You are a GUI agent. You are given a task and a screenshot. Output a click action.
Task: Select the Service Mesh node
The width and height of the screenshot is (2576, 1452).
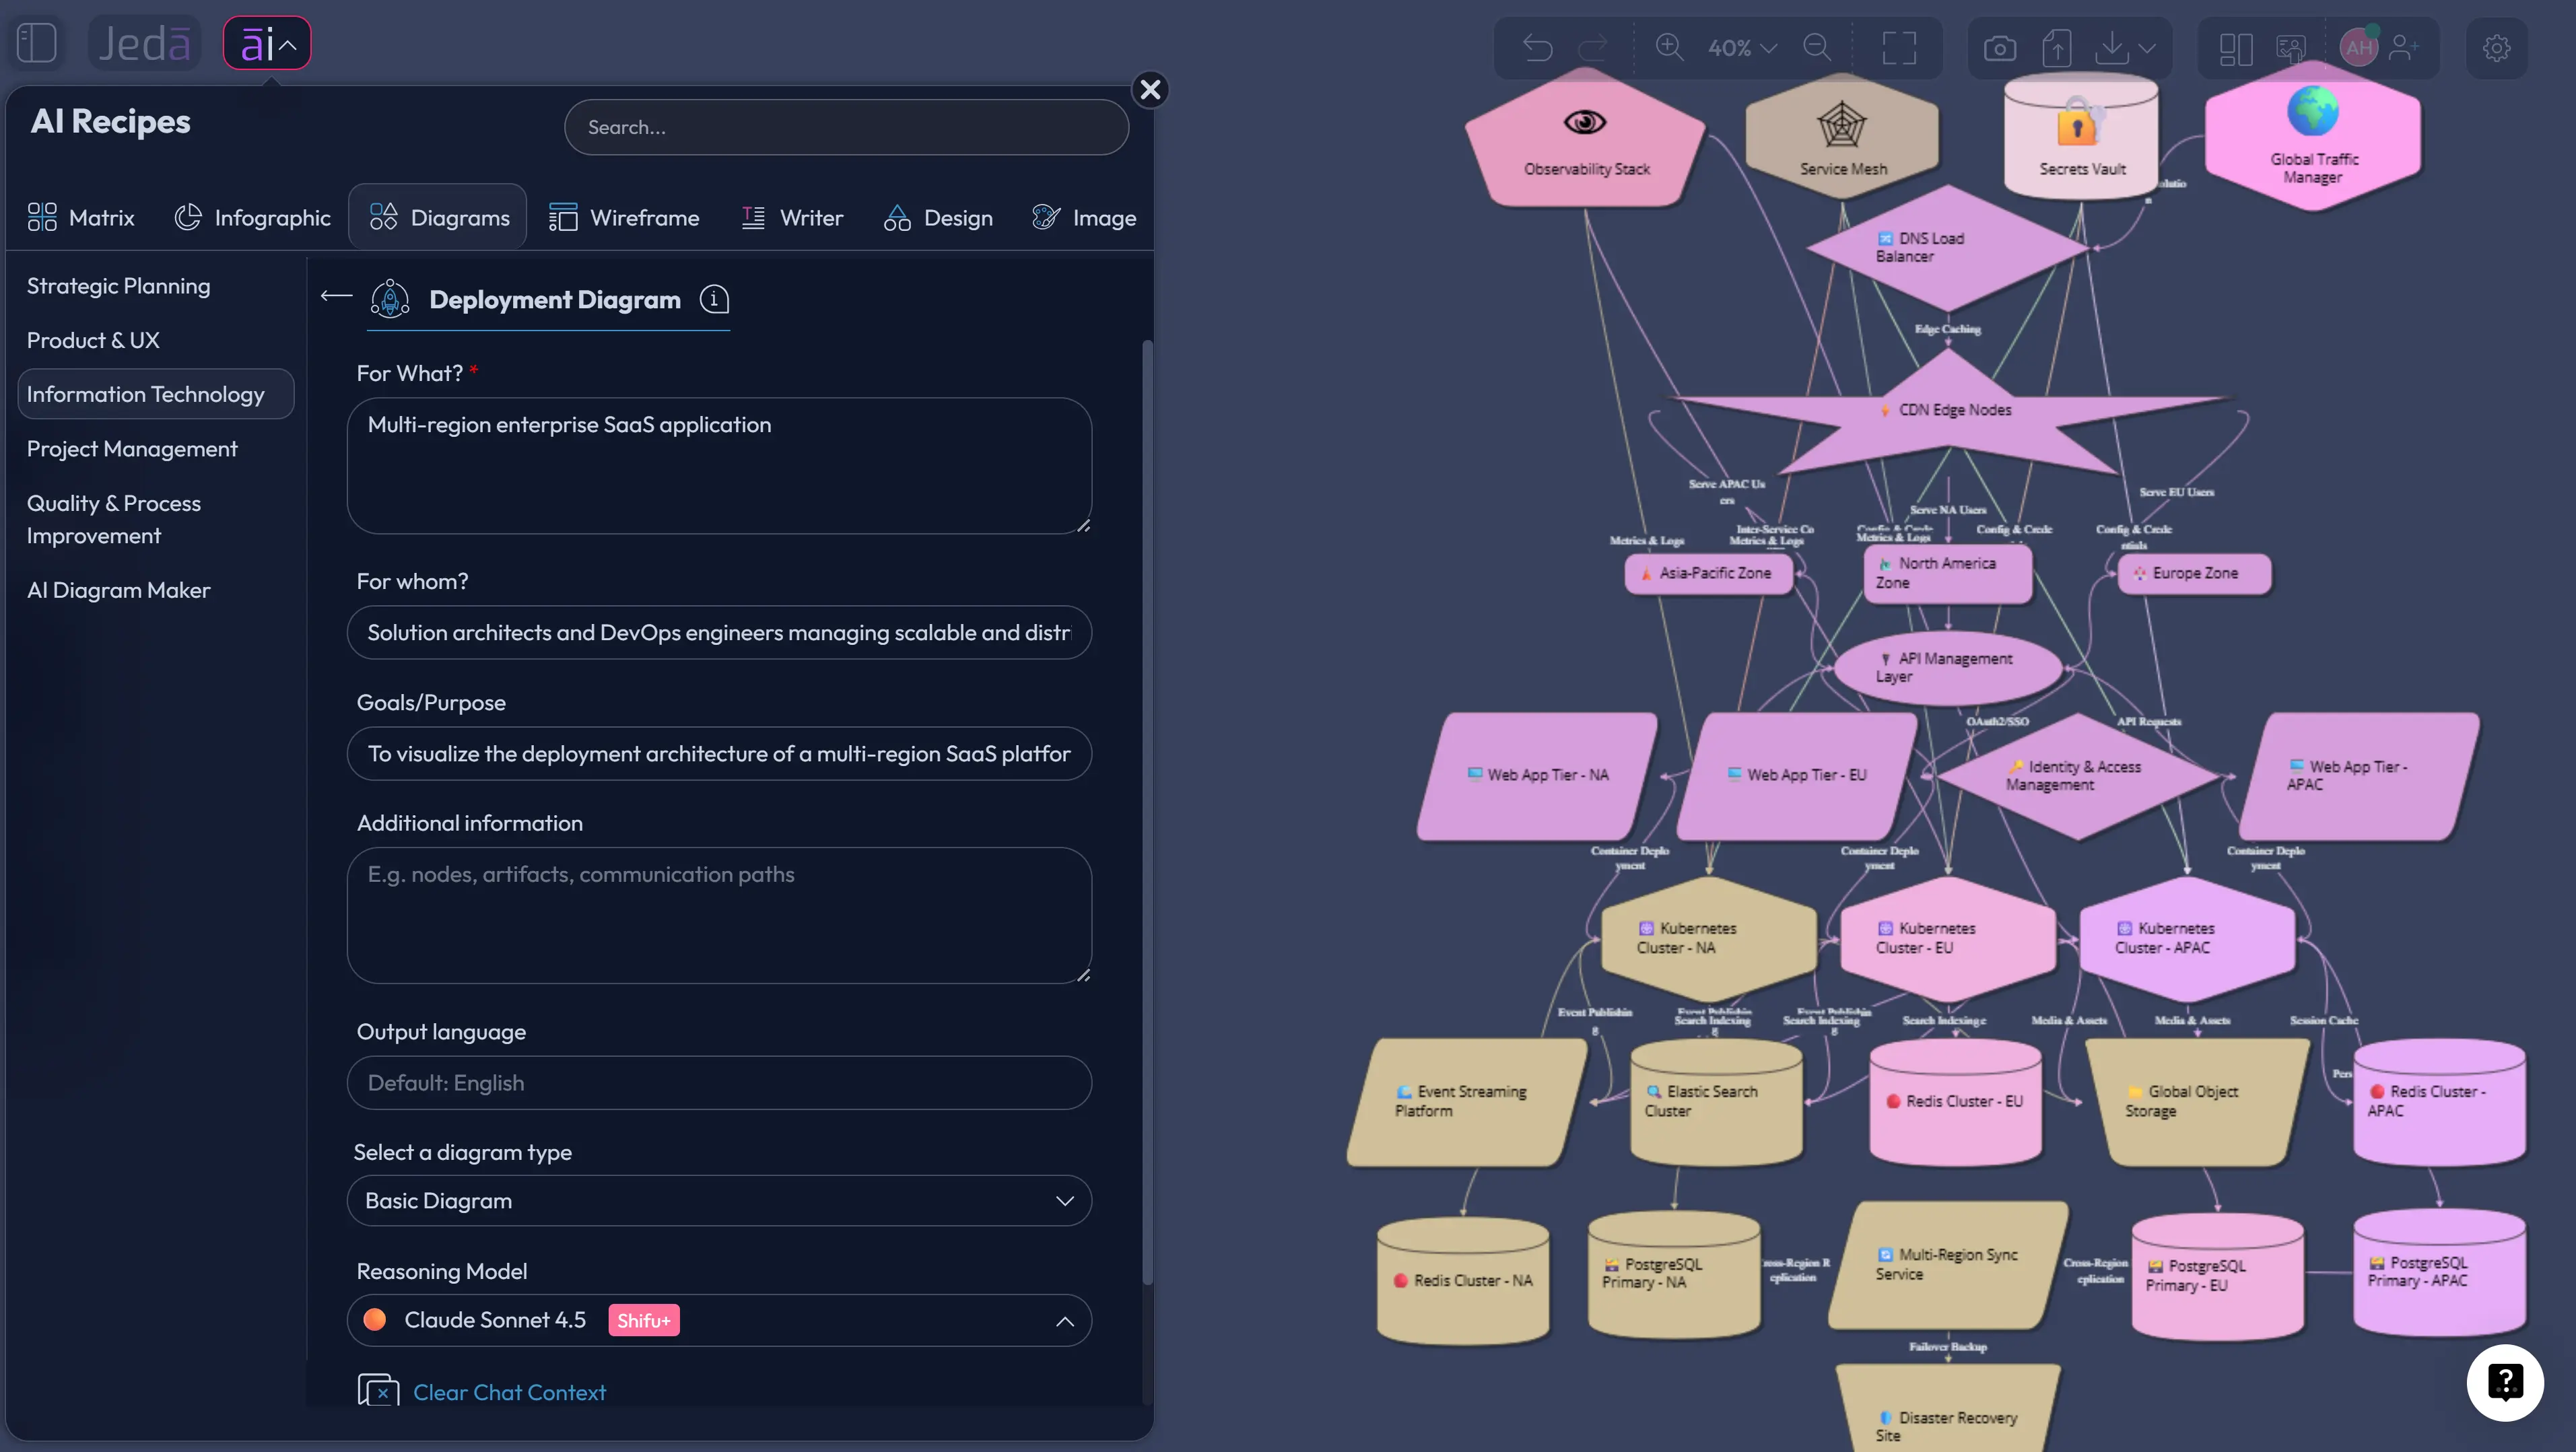(1842, 137)
